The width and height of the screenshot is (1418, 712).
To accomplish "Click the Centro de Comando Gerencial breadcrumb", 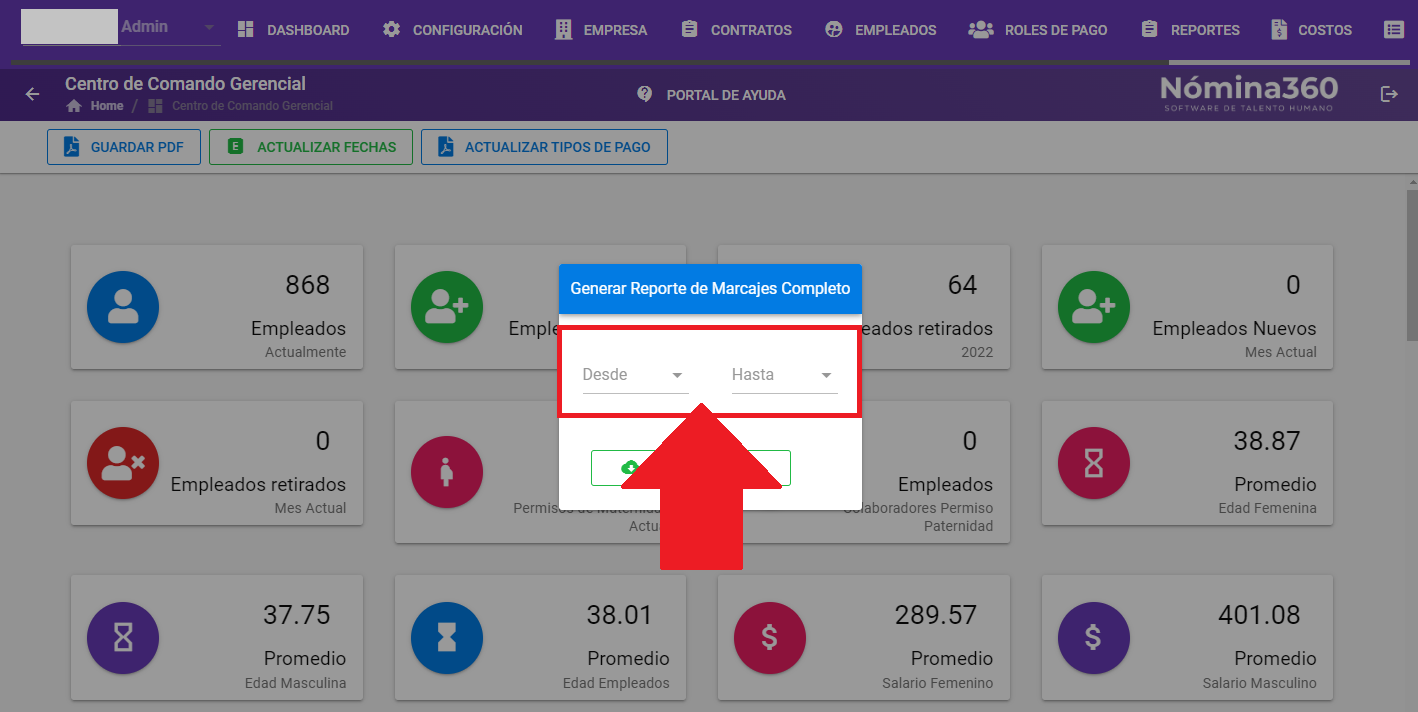I will click(x=241, y=106).
